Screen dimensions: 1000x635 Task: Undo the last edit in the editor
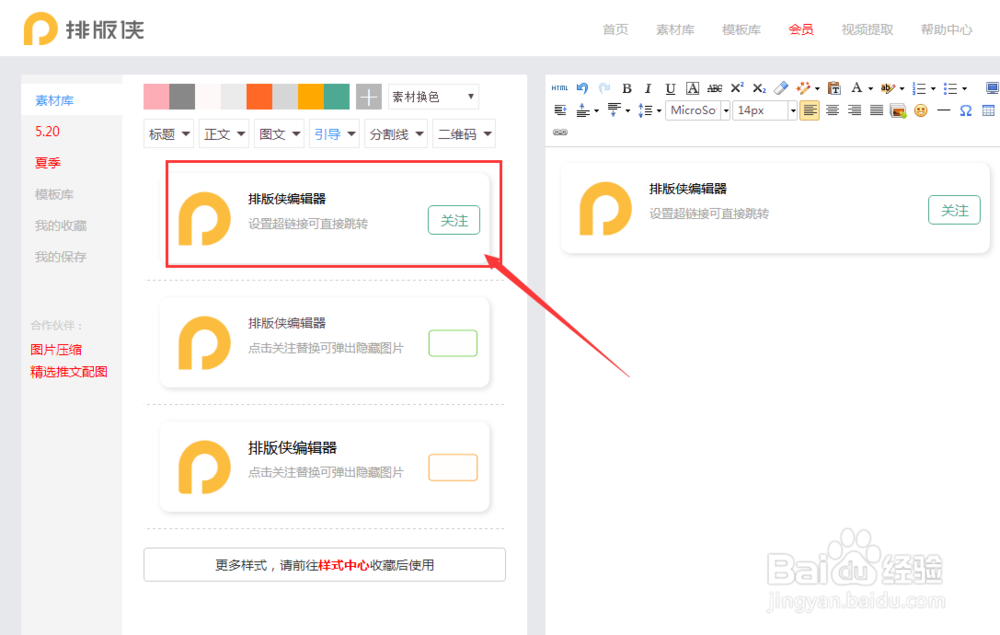pyautogui.click(x=582, y=88)
